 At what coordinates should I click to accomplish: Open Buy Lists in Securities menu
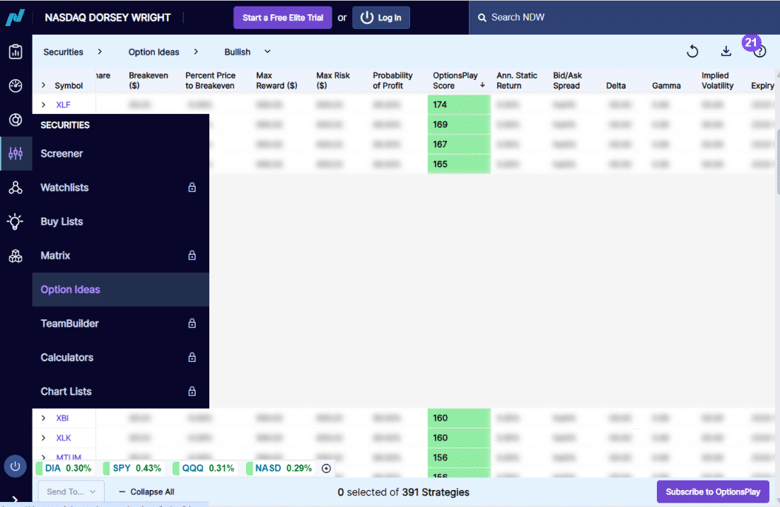(120, 221)
